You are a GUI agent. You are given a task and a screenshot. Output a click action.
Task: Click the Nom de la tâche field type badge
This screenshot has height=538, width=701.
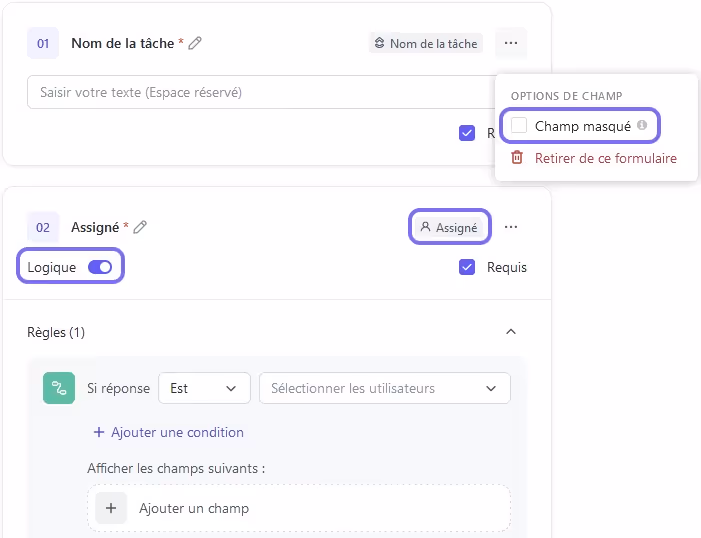coord(425,43)
